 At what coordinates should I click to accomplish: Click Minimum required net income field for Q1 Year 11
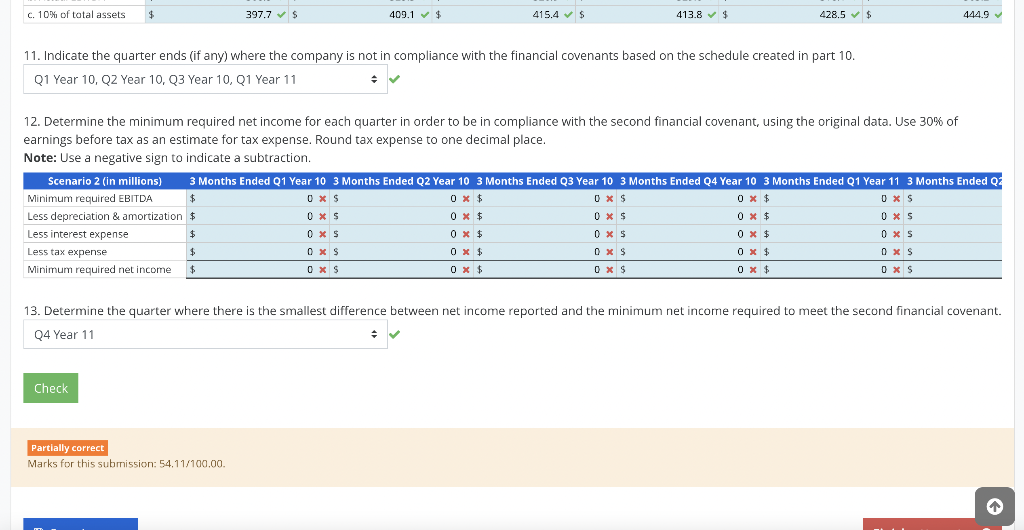pyautogui.click(x=831, y=270)
